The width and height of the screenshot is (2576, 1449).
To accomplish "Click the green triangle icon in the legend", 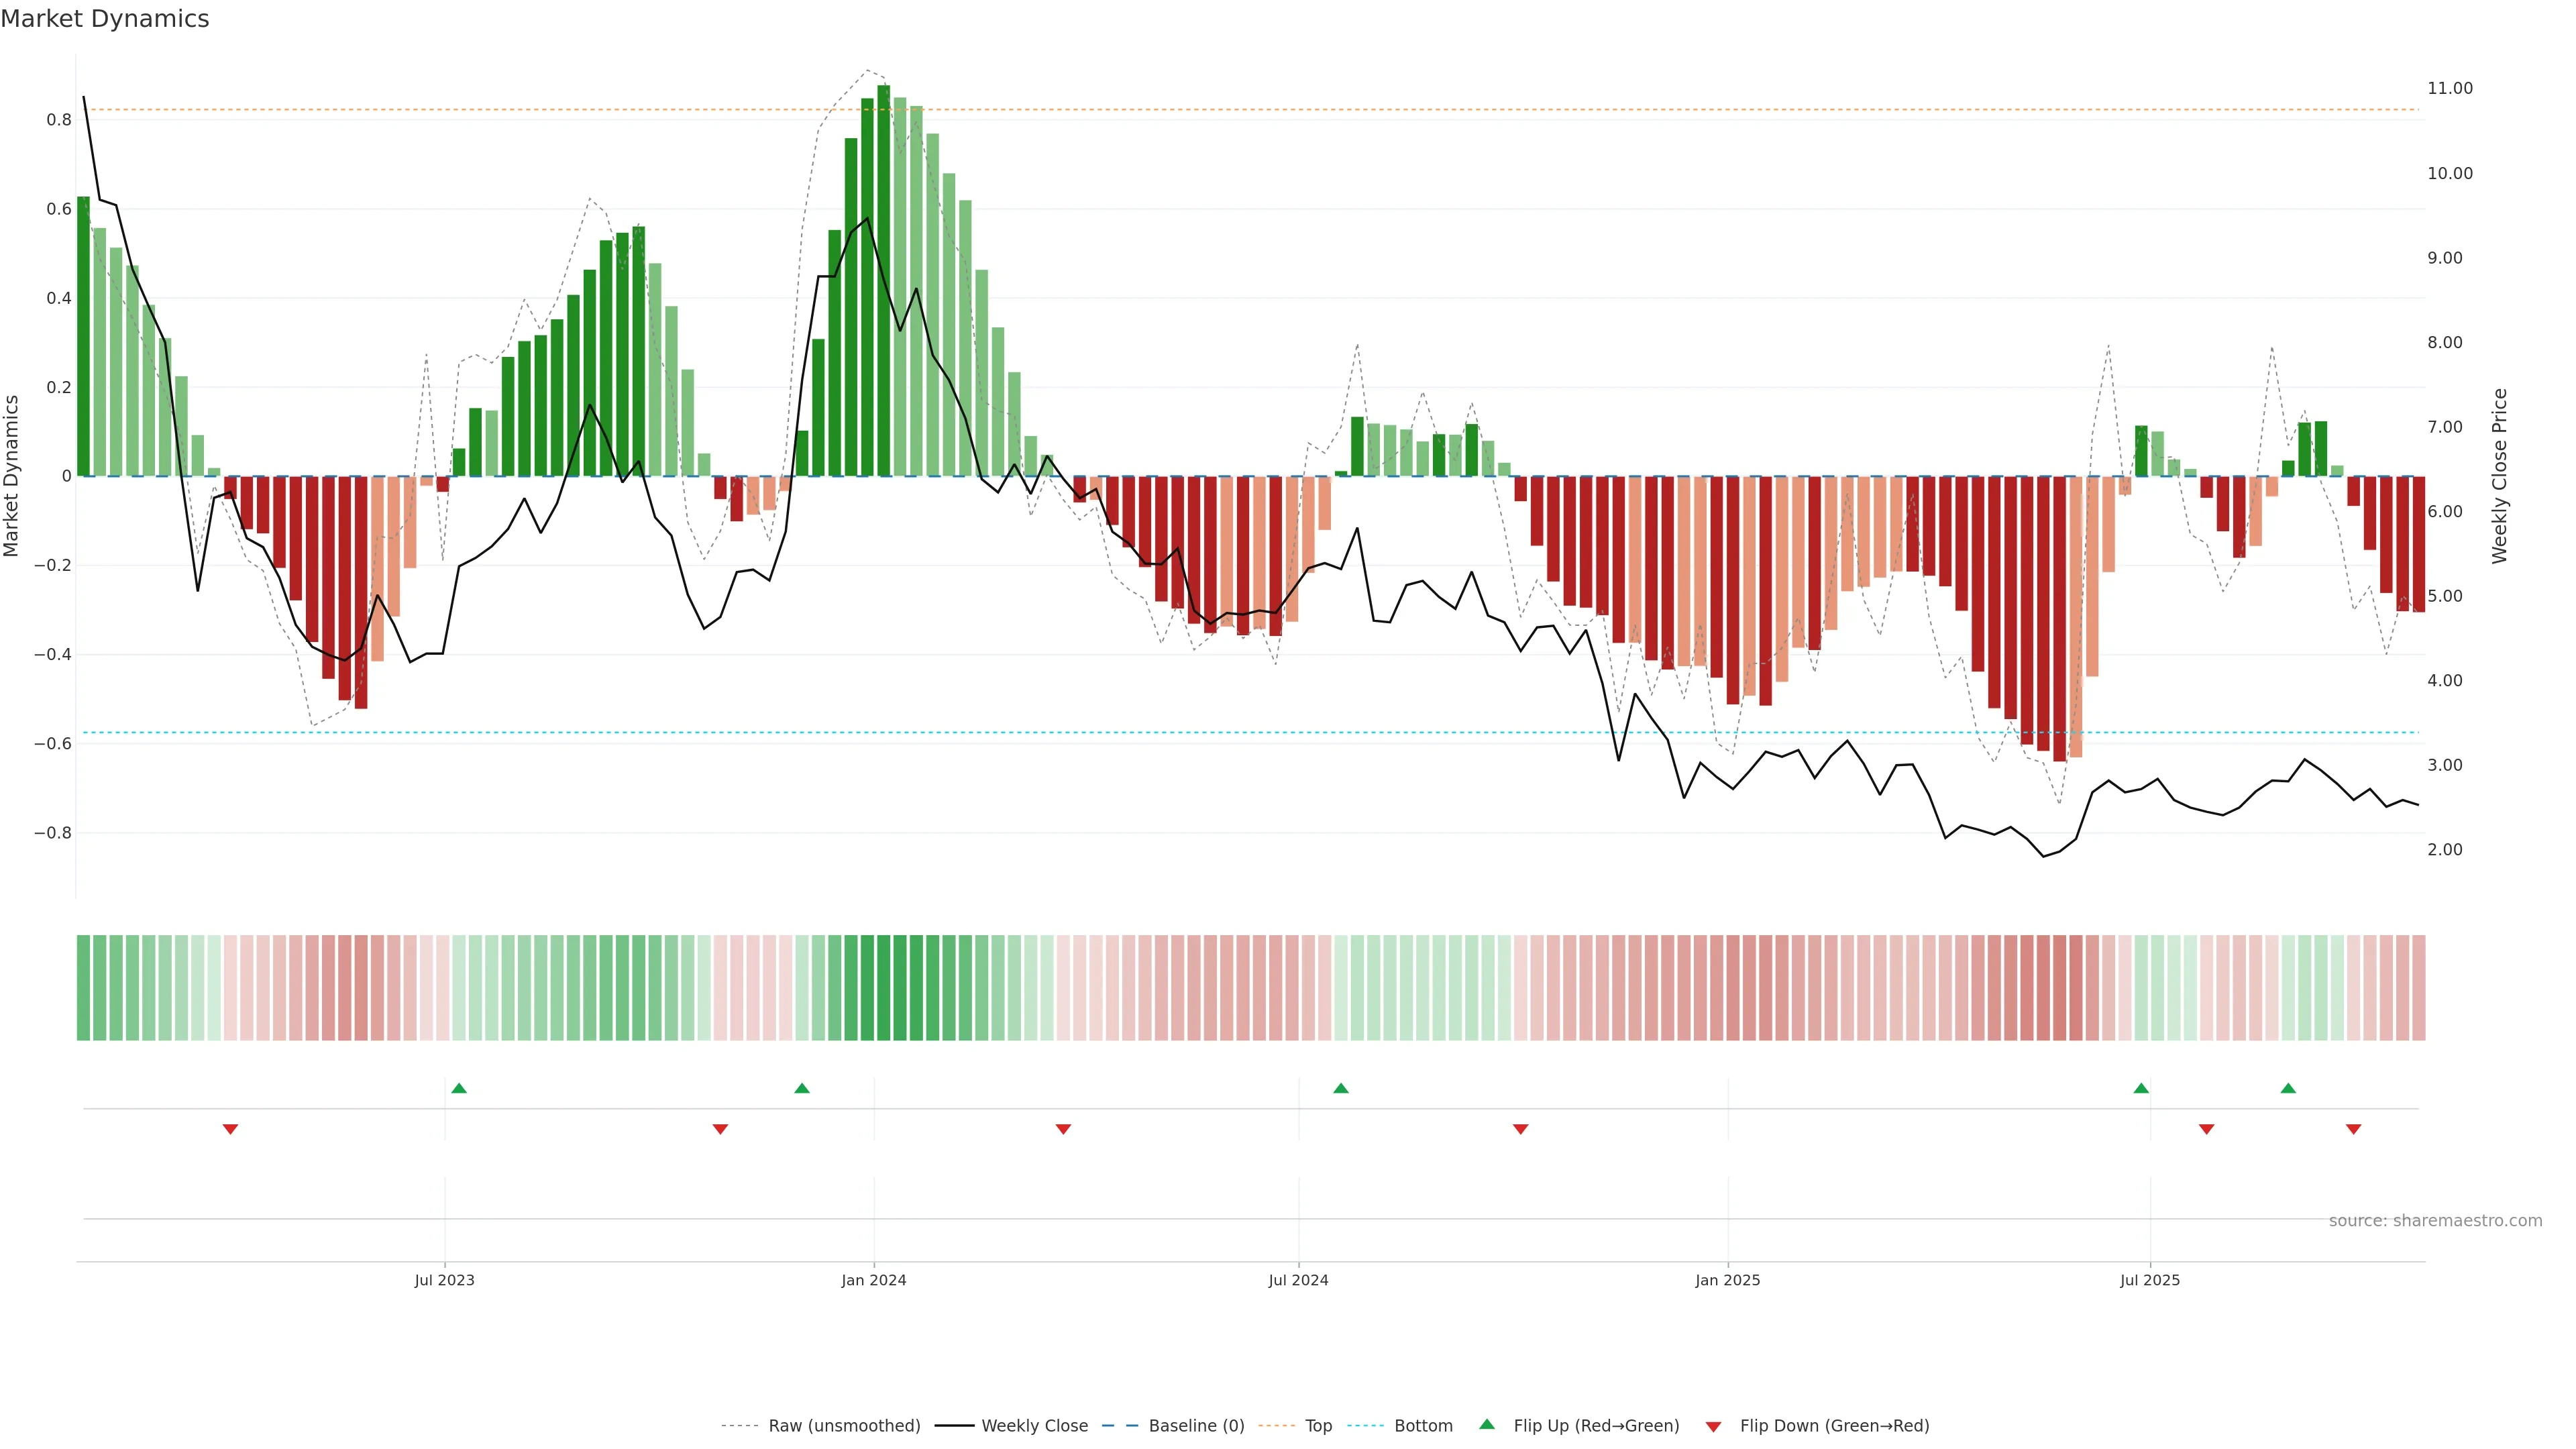I will pos(1487,1424).
